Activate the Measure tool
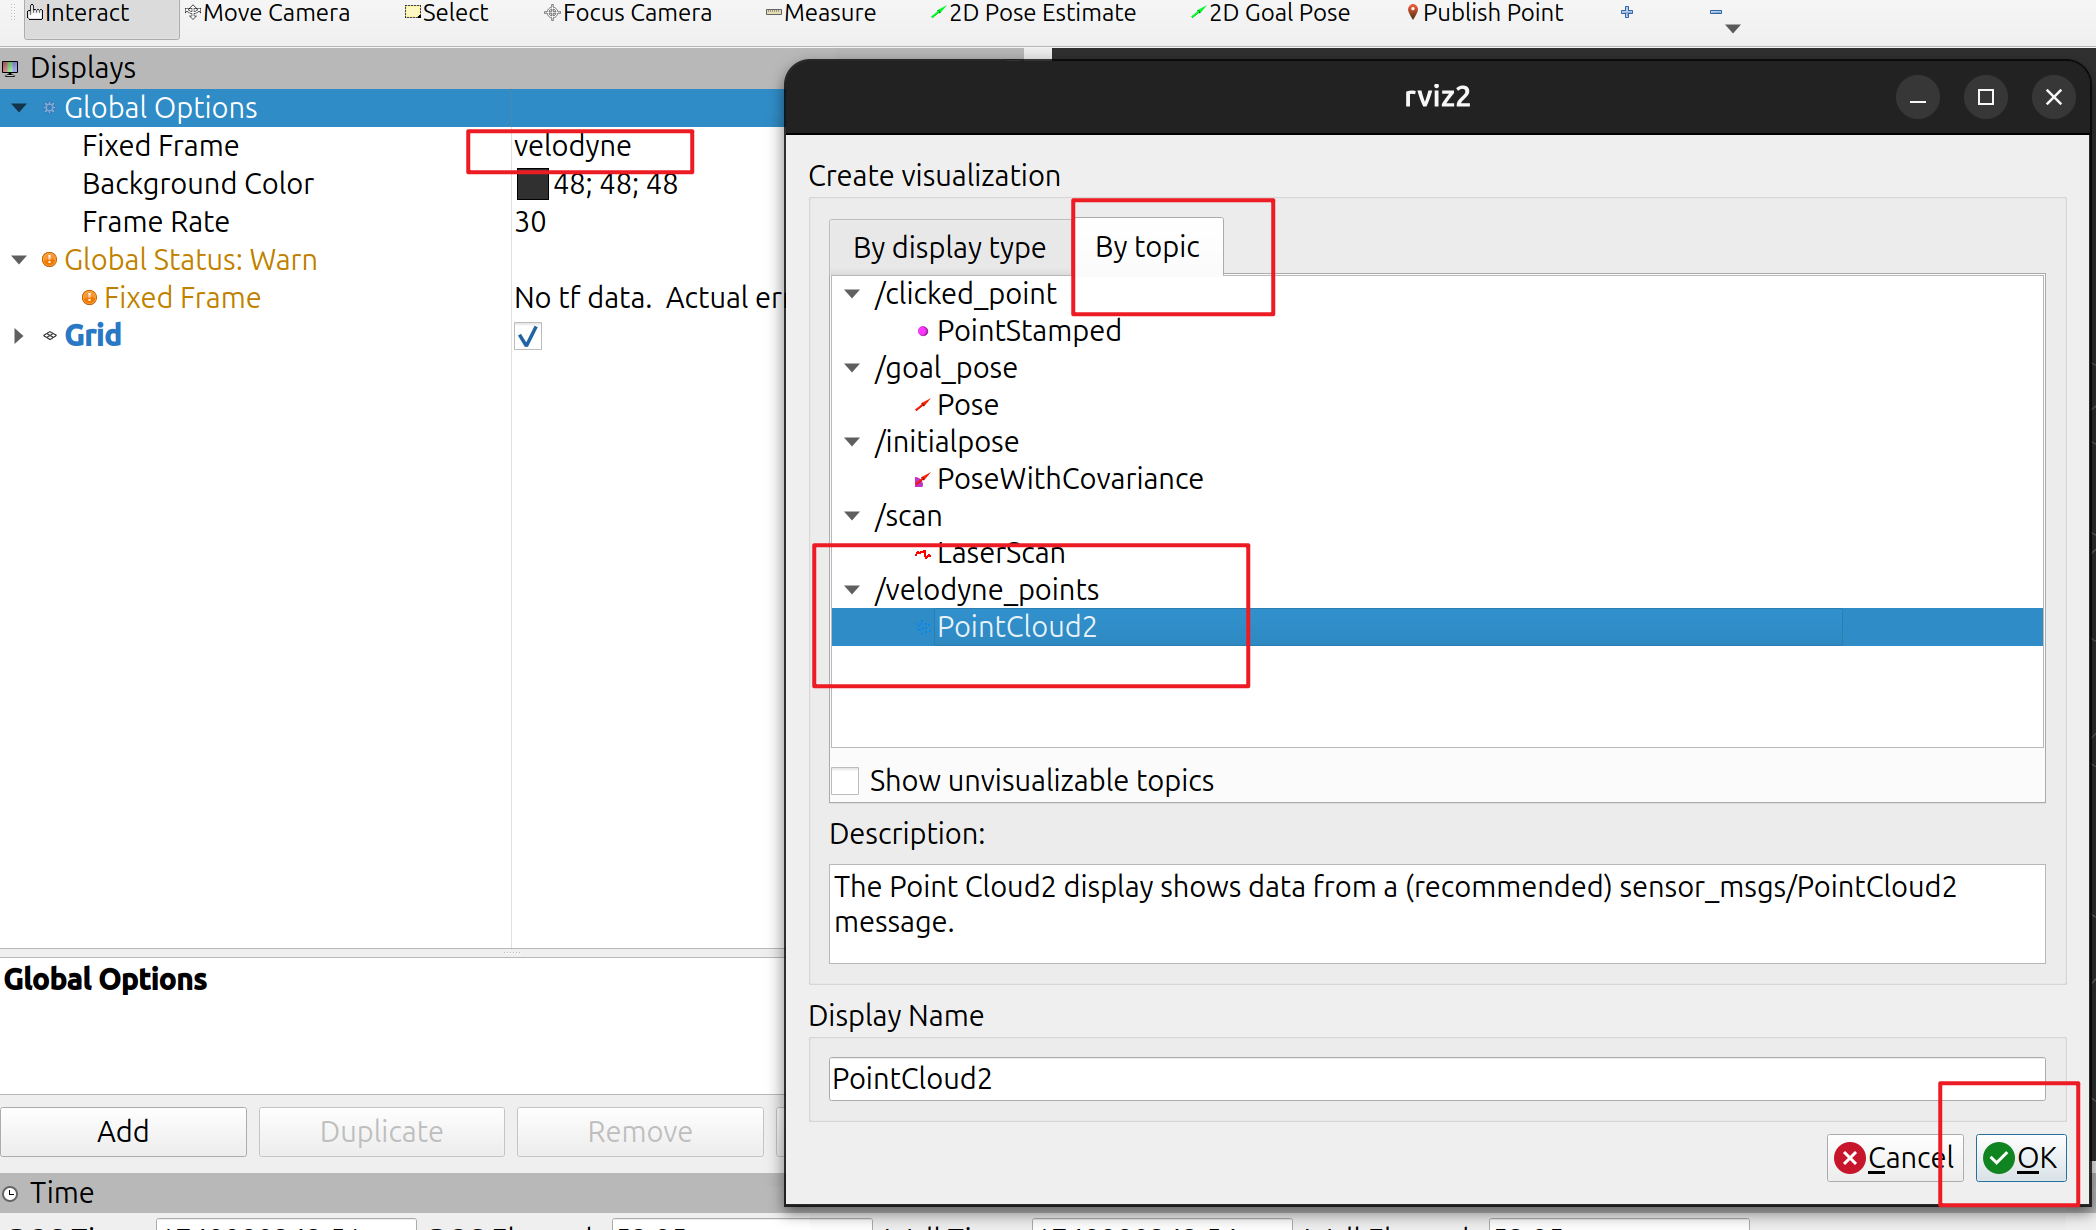The width and height of the screenshot is (2096, 1230). tap(820, 13)
